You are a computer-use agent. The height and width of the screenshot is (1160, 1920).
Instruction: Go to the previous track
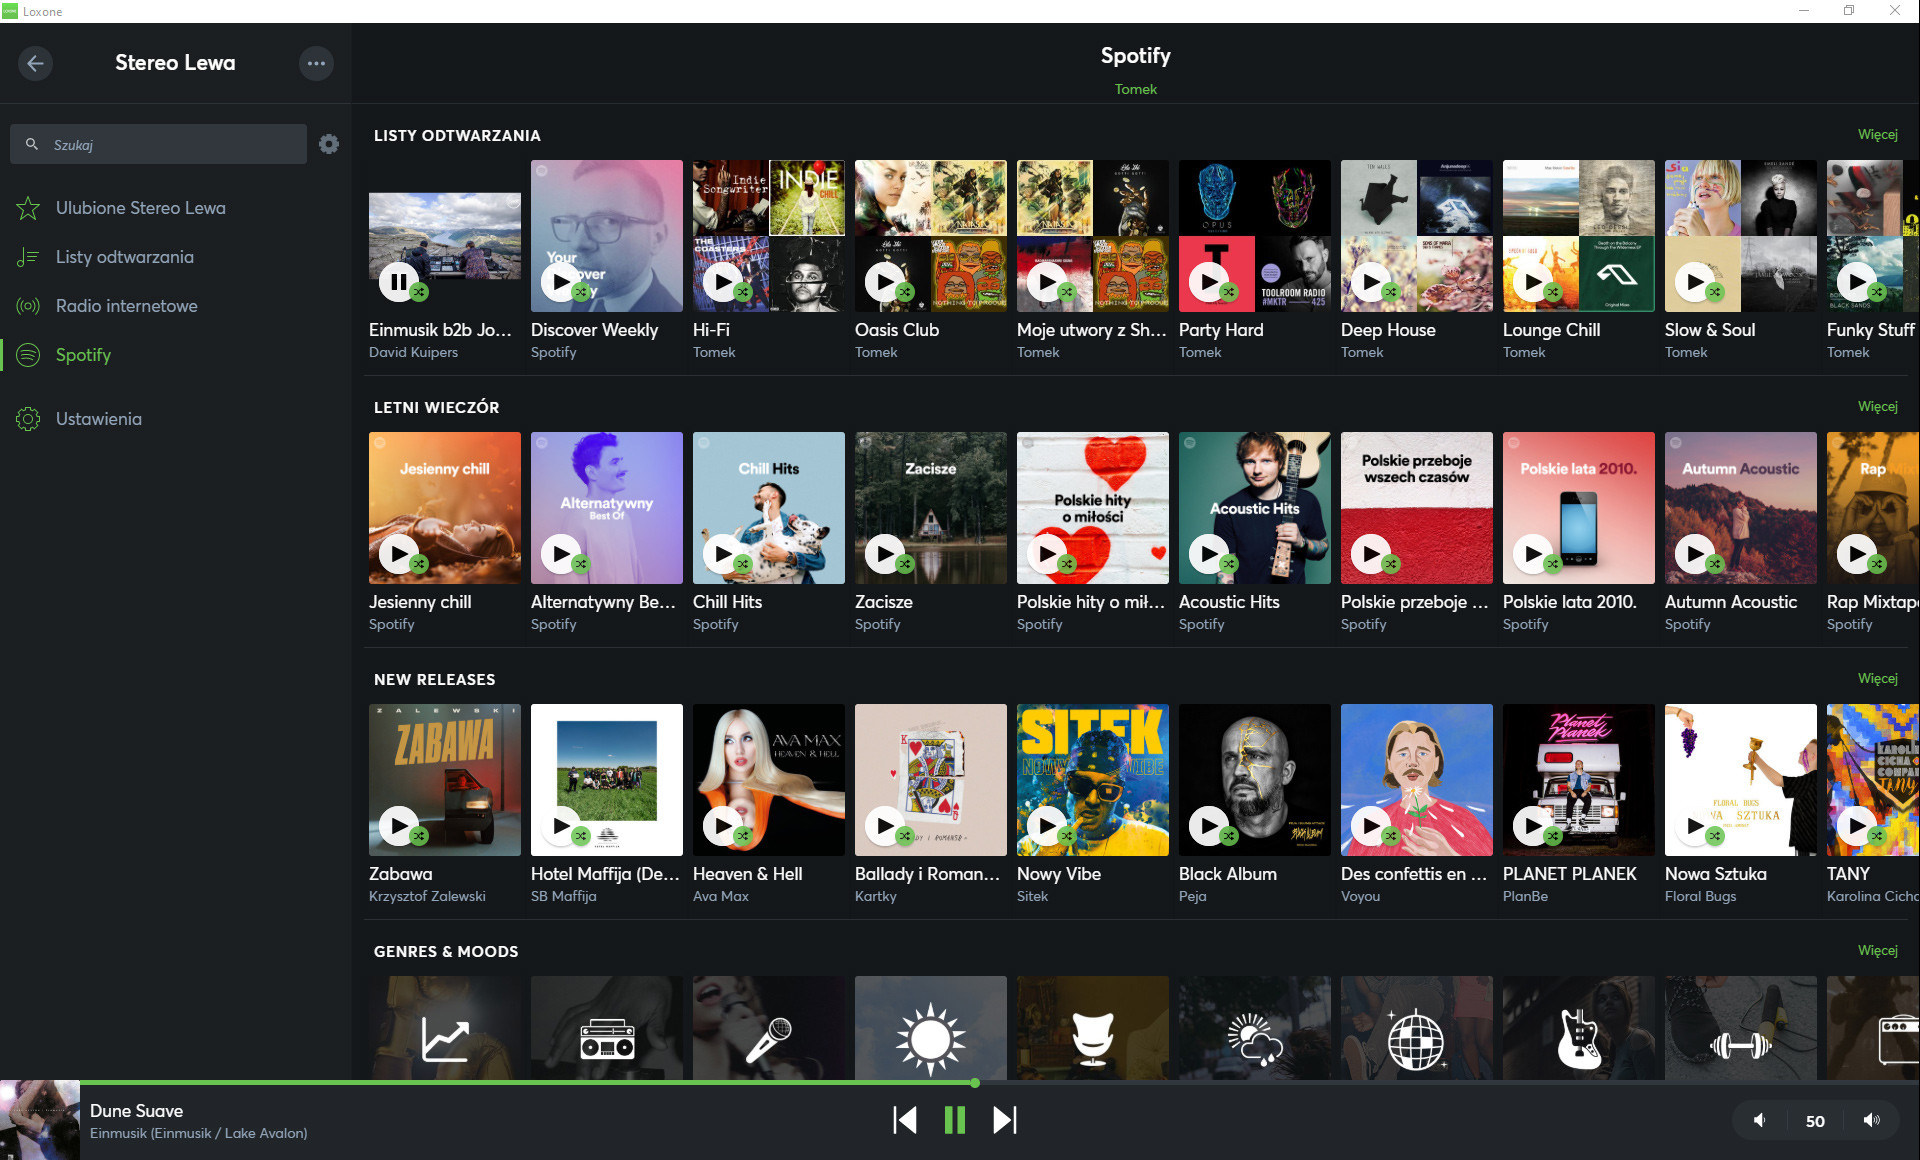905,1120
